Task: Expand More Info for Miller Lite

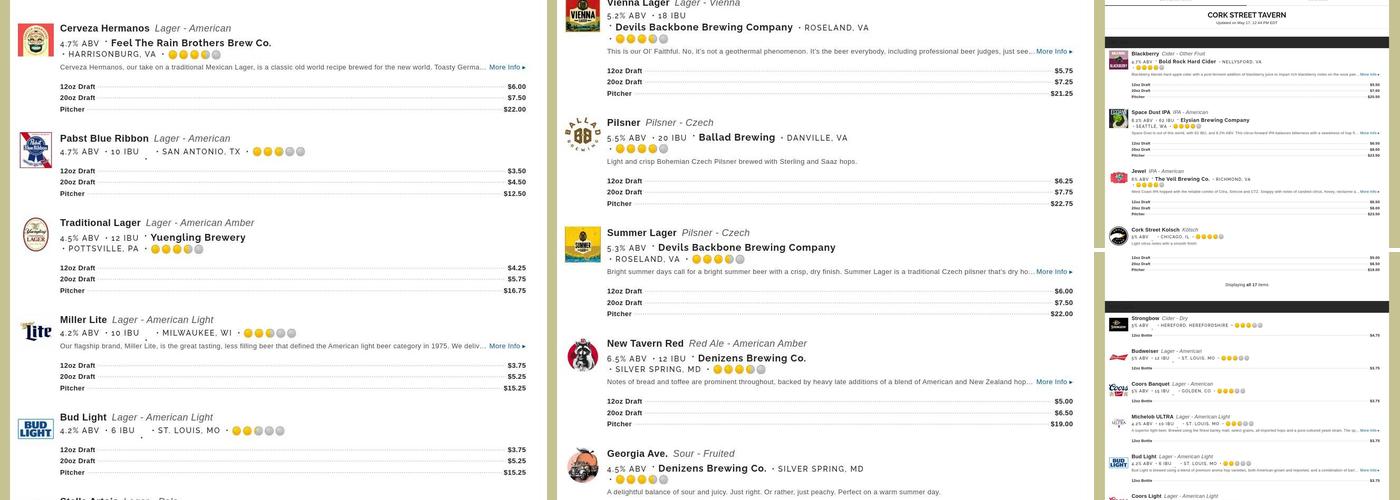Action: 507,346
